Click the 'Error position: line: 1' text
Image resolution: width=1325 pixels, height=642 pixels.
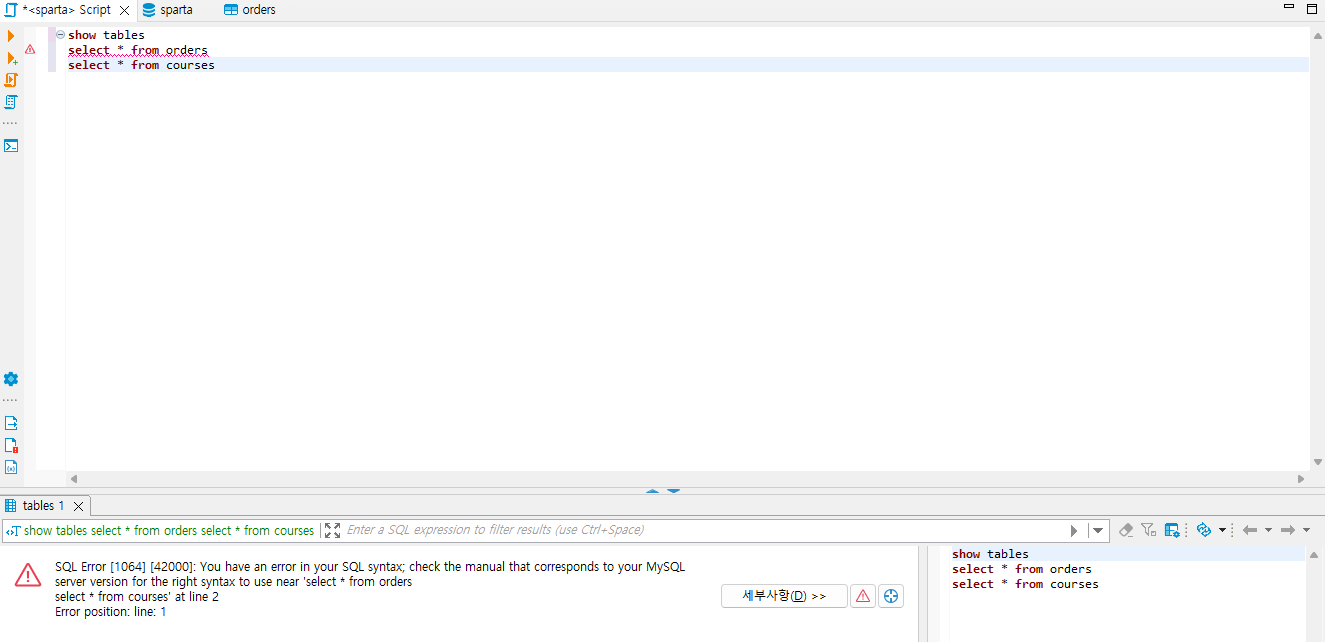coord(111,612)
